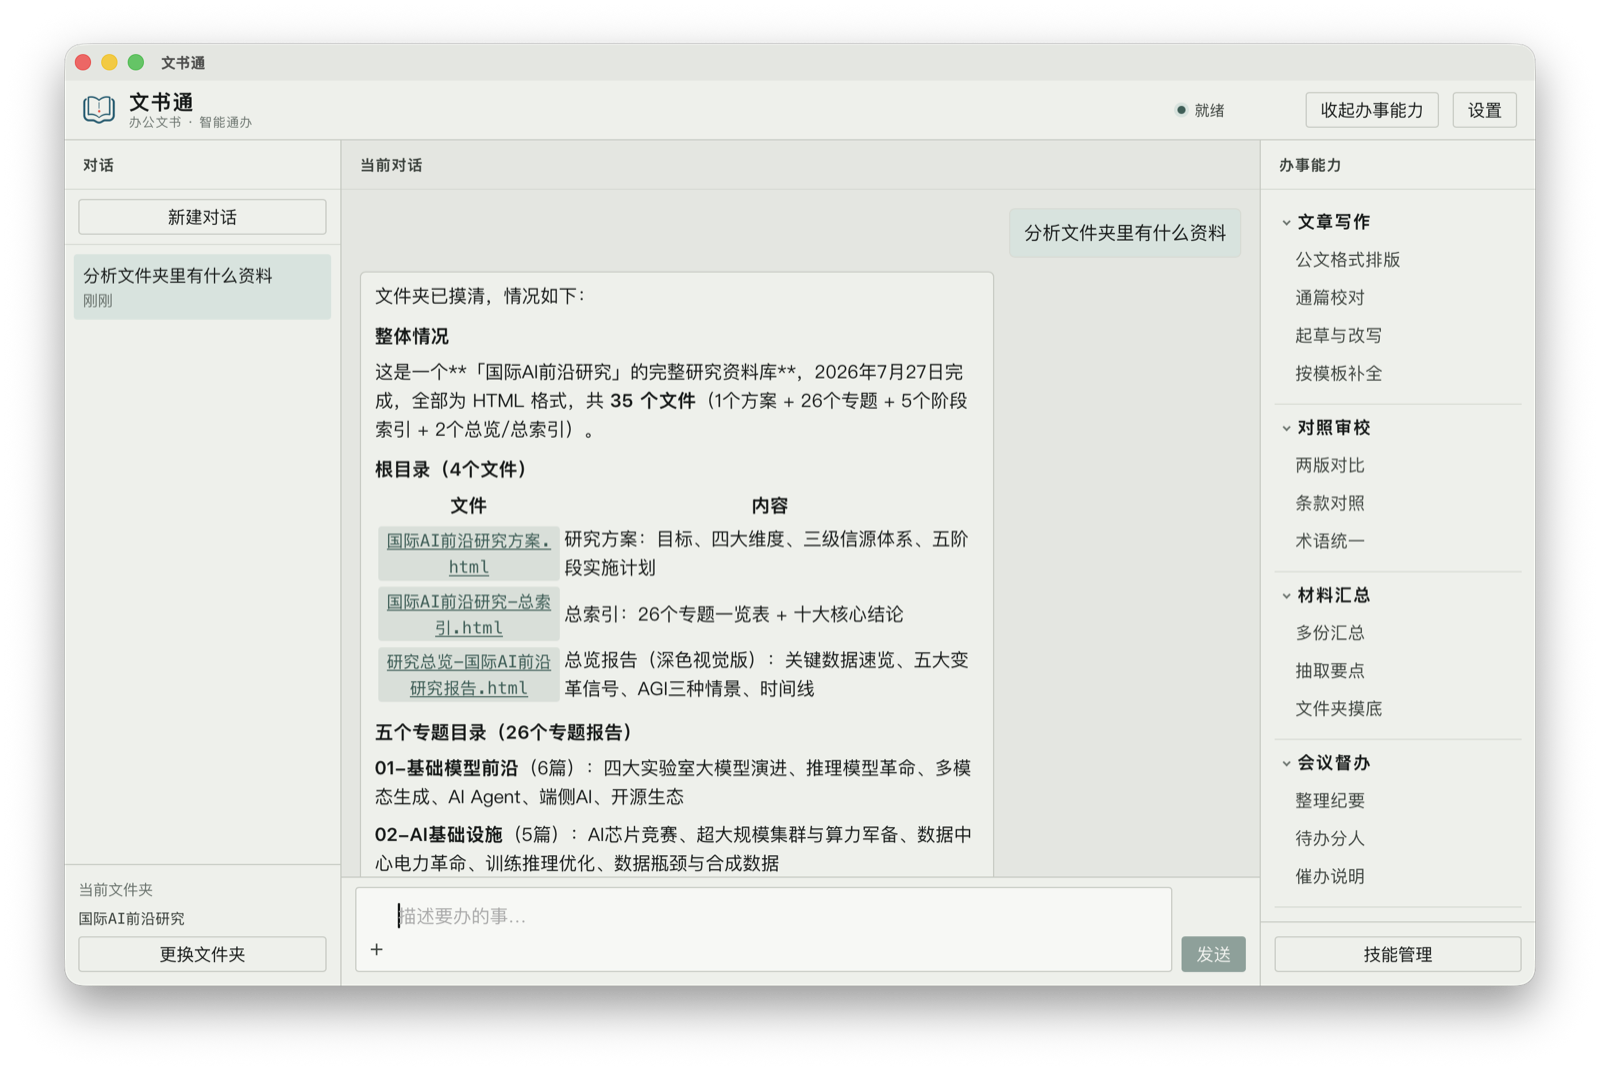Start a 新建对话 new conversation
1600x1071 pixels.
tap(202, 217)
